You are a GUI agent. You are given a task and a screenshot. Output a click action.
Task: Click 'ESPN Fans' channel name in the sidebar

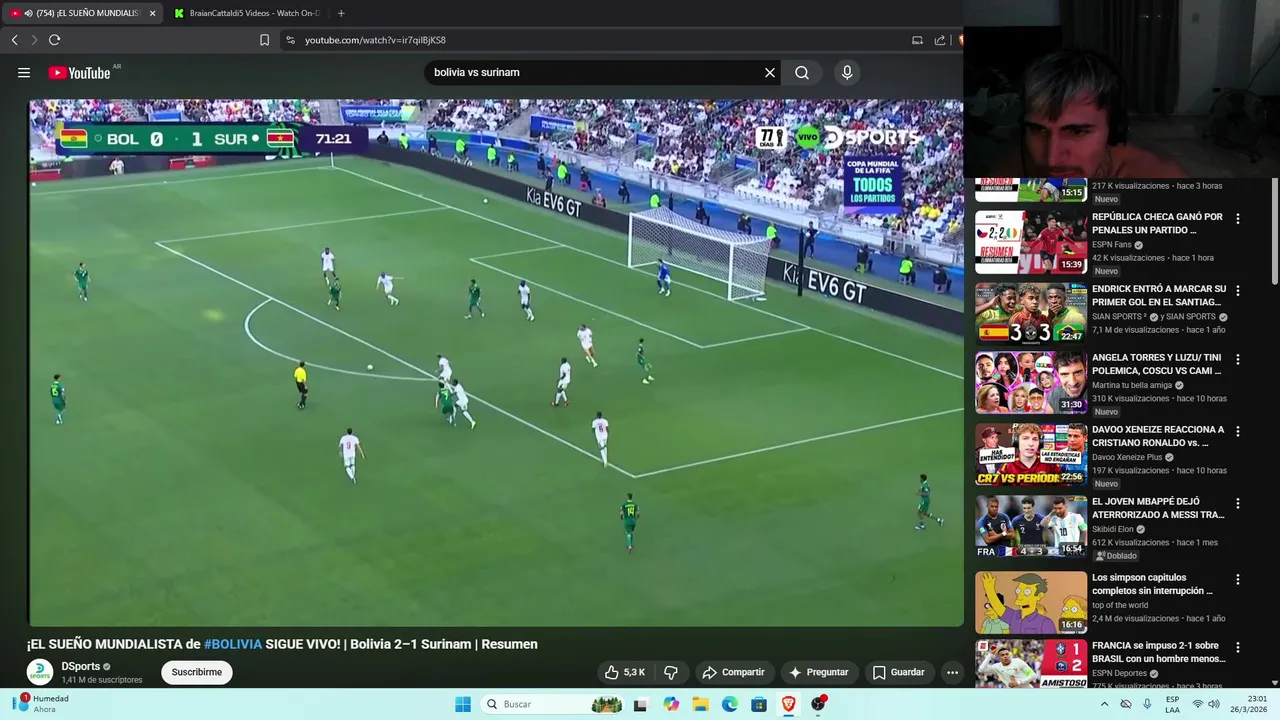point(1112,245)
